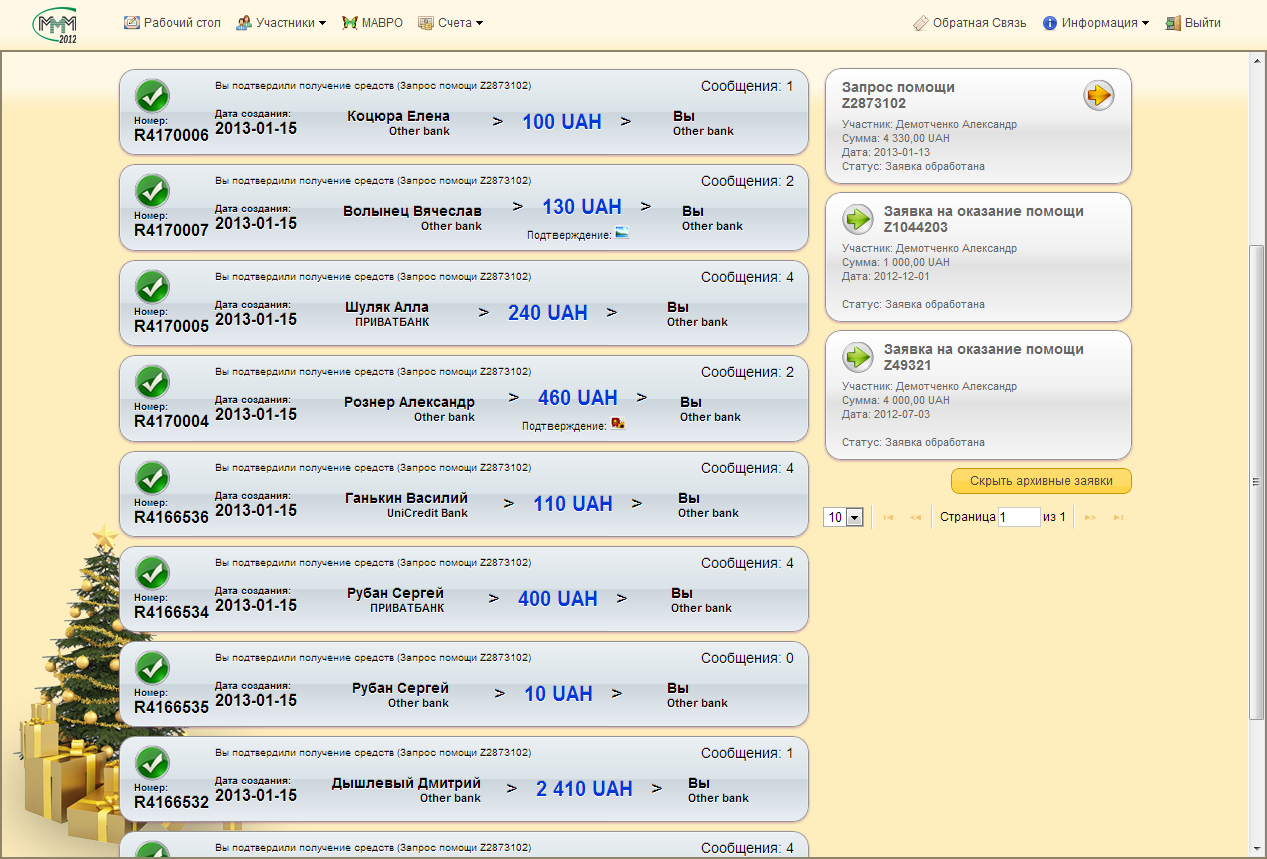Open messages for order R4170005
The height and width of the screenshot is (859, 1267).
(747, 277)
